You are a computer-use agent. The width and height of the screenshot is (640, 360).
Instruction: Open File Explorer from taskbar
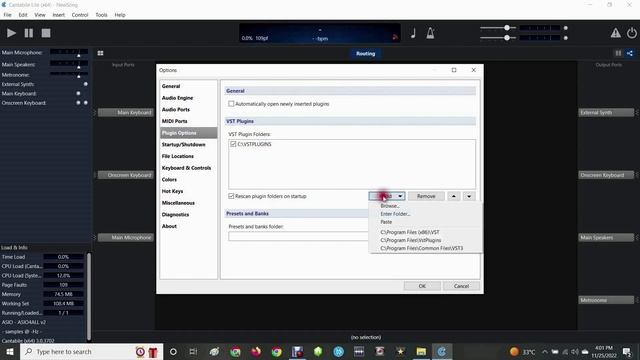421,351
